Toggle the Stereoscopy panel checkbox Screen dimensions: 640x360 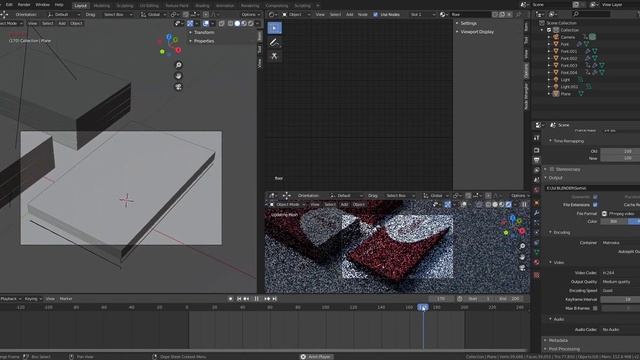click(552, 169)
